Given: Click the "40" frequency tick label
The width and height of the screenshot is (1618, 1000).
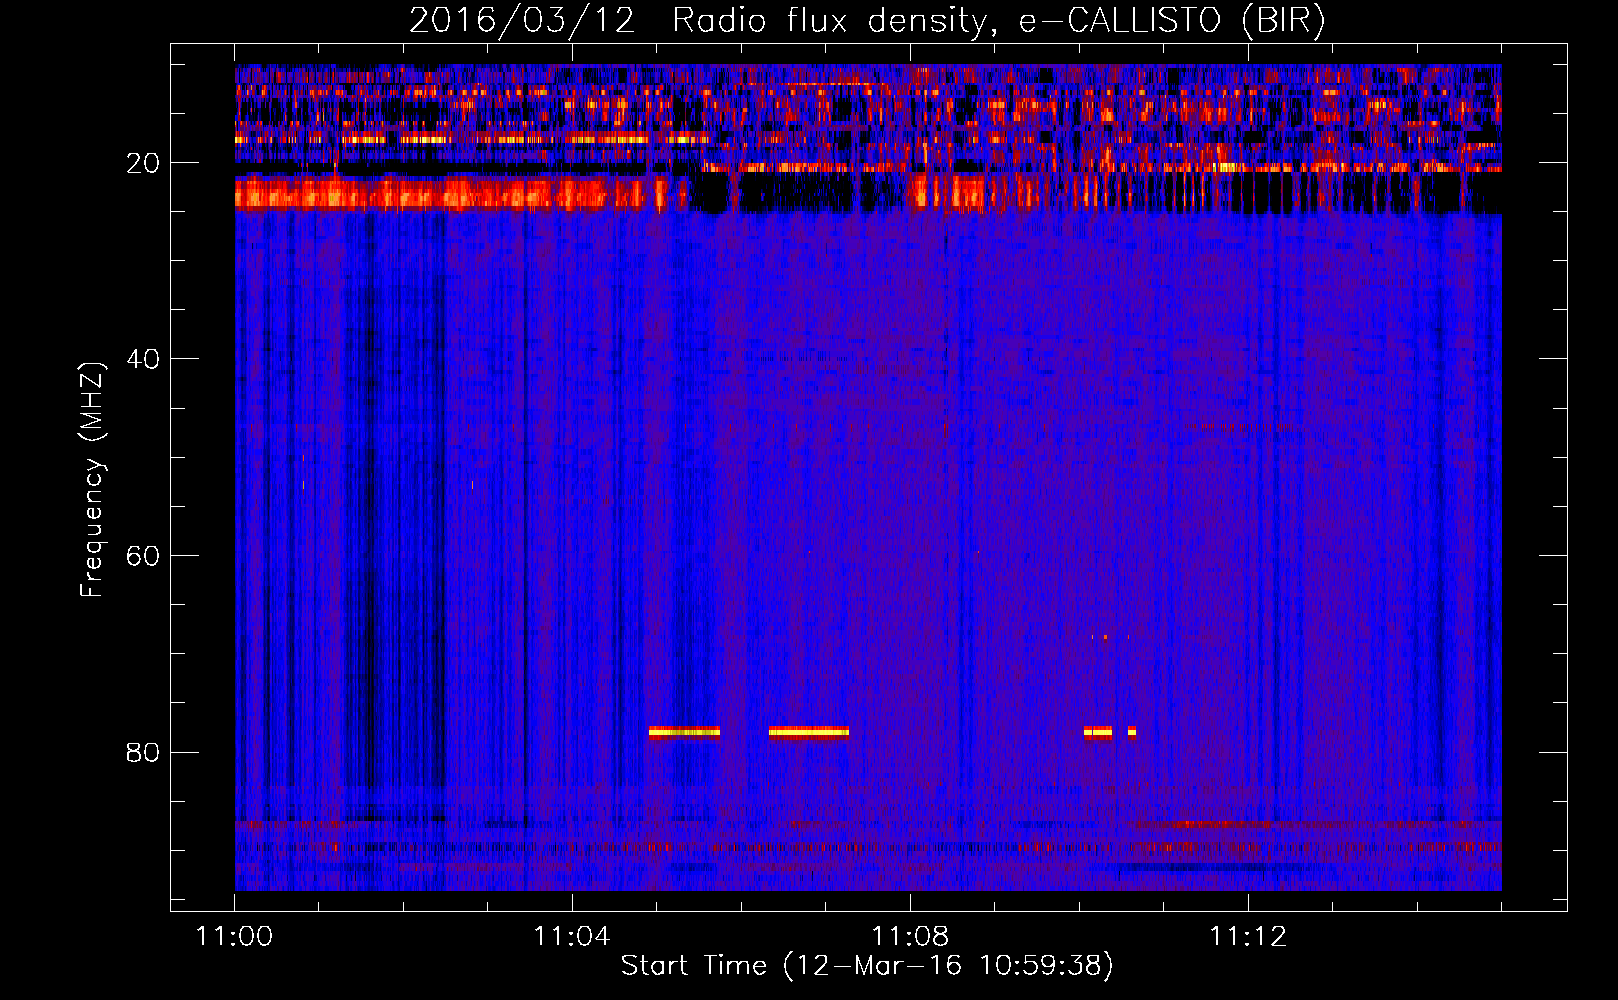Looking at the screenshot, I should click(x=143, y=359).
